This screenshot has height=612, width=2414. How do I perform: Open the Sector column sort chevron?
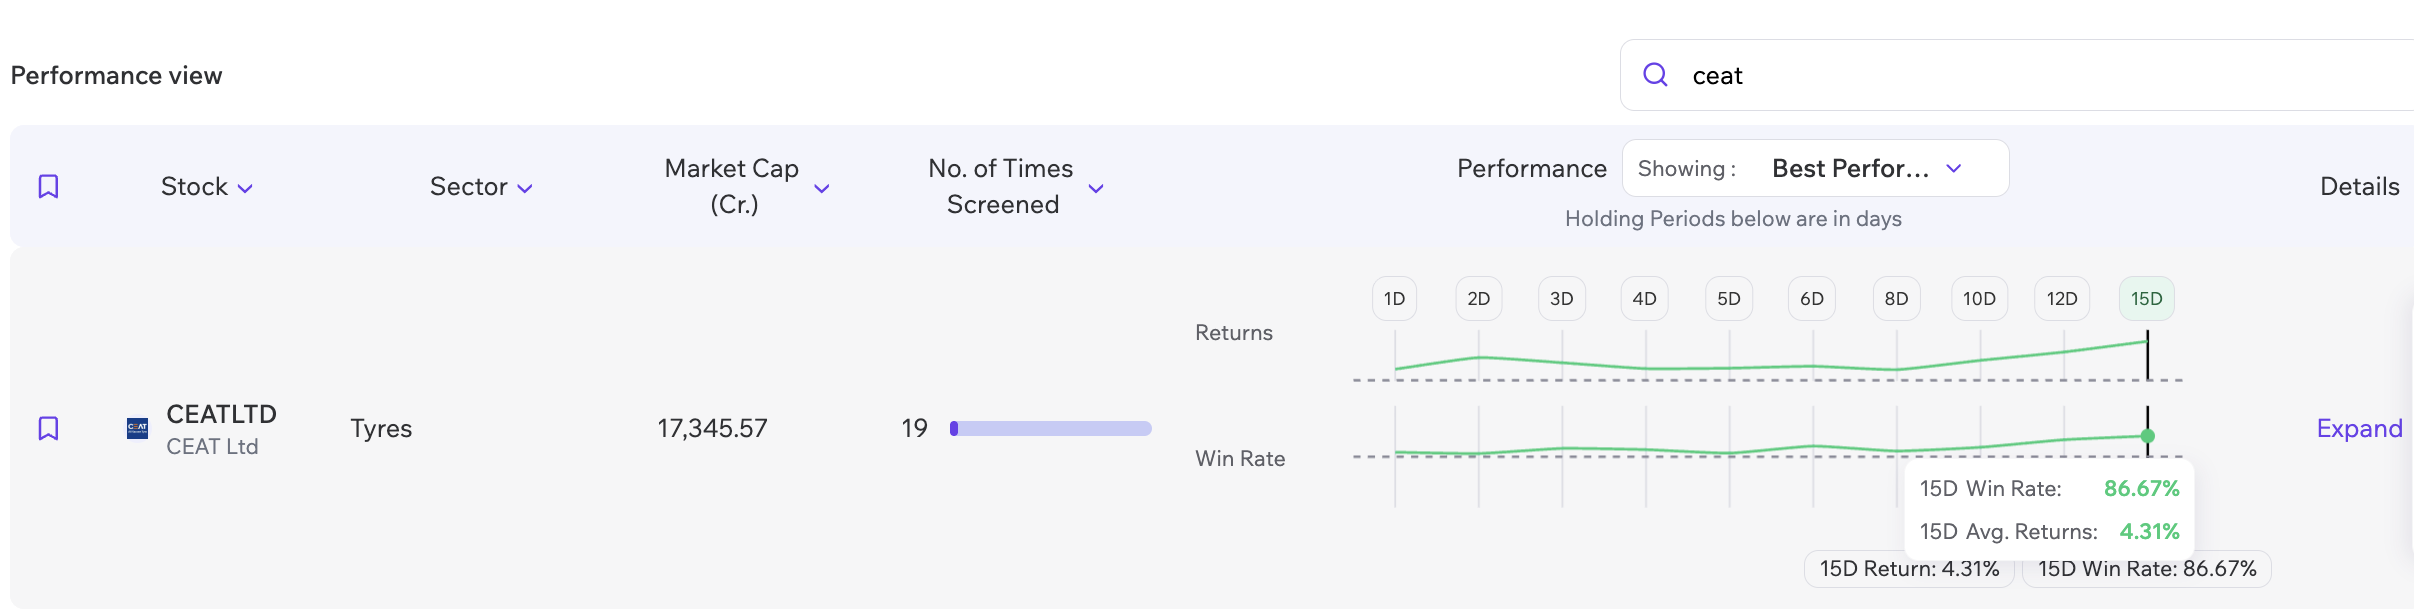point(525,188)
